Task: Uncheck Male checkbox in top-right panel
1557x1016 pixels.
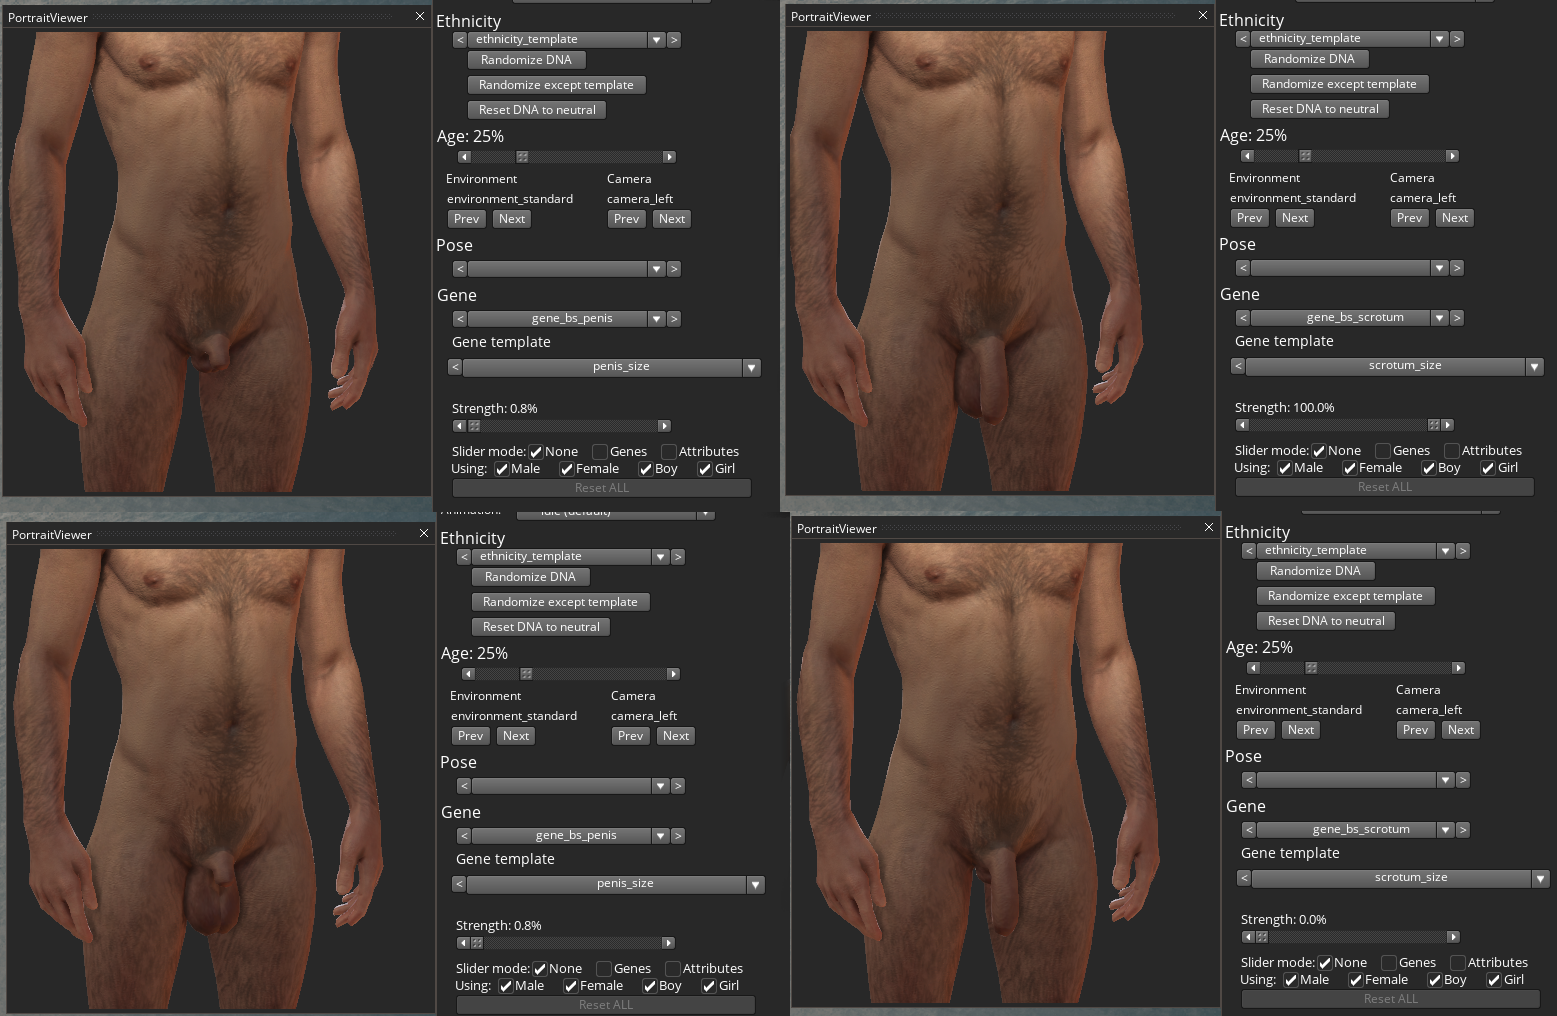Action: tap(1284, 468)
